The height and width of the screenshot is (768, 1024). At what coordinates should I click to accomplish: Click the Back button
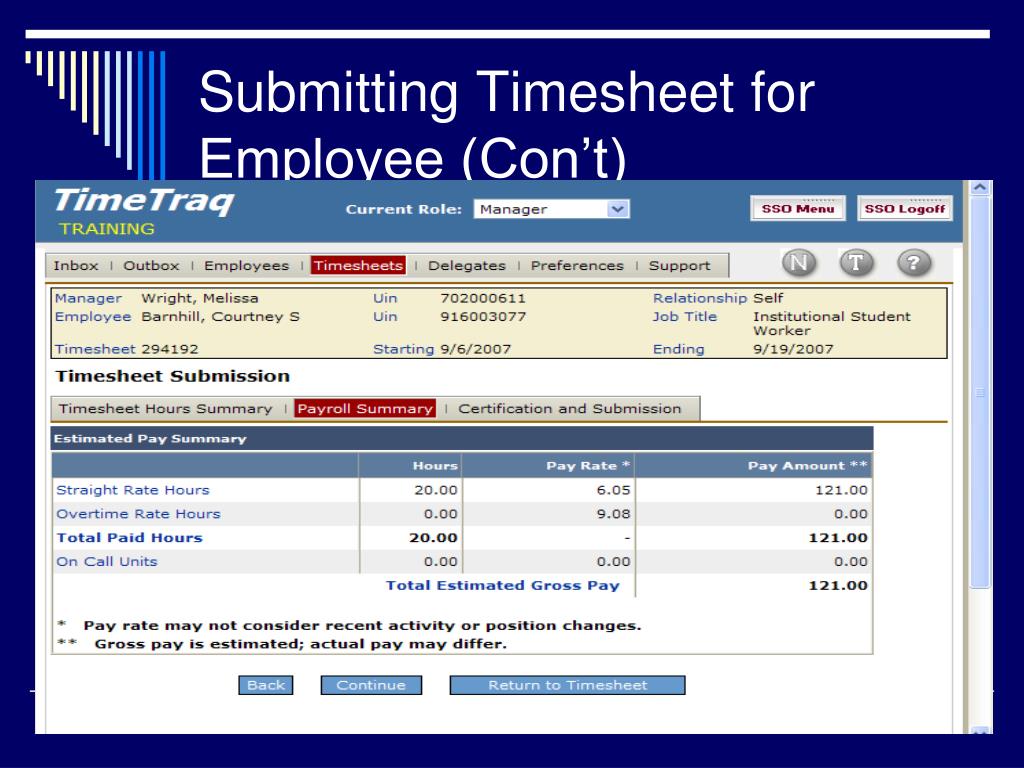pyautogui.click(x=266, y=685)
